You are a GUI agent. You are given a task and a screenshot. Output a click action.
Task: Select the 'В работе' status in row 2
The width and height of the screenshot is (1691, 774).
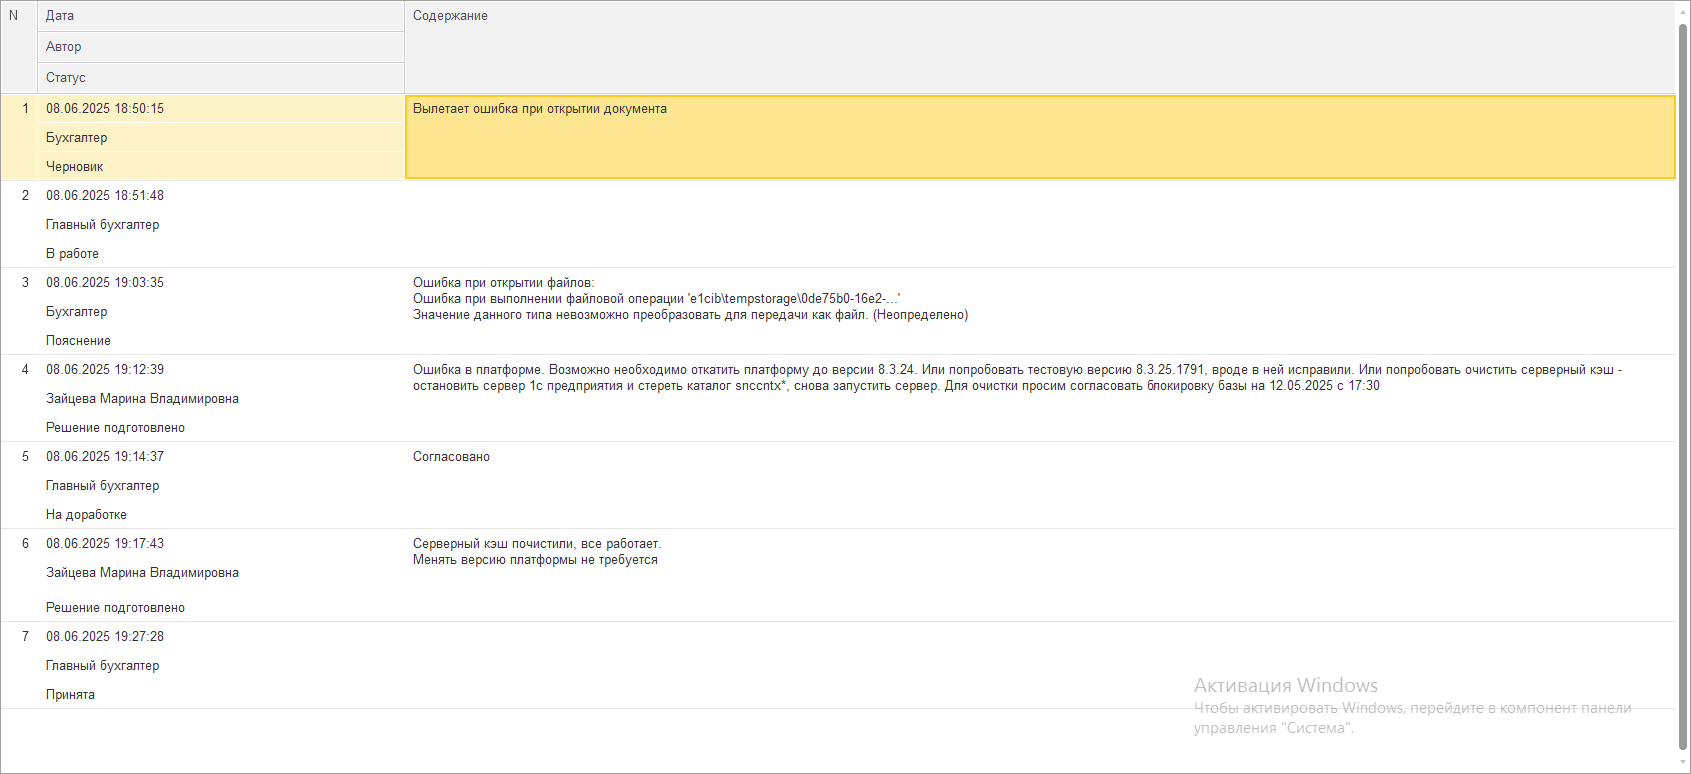click(72, 254)
